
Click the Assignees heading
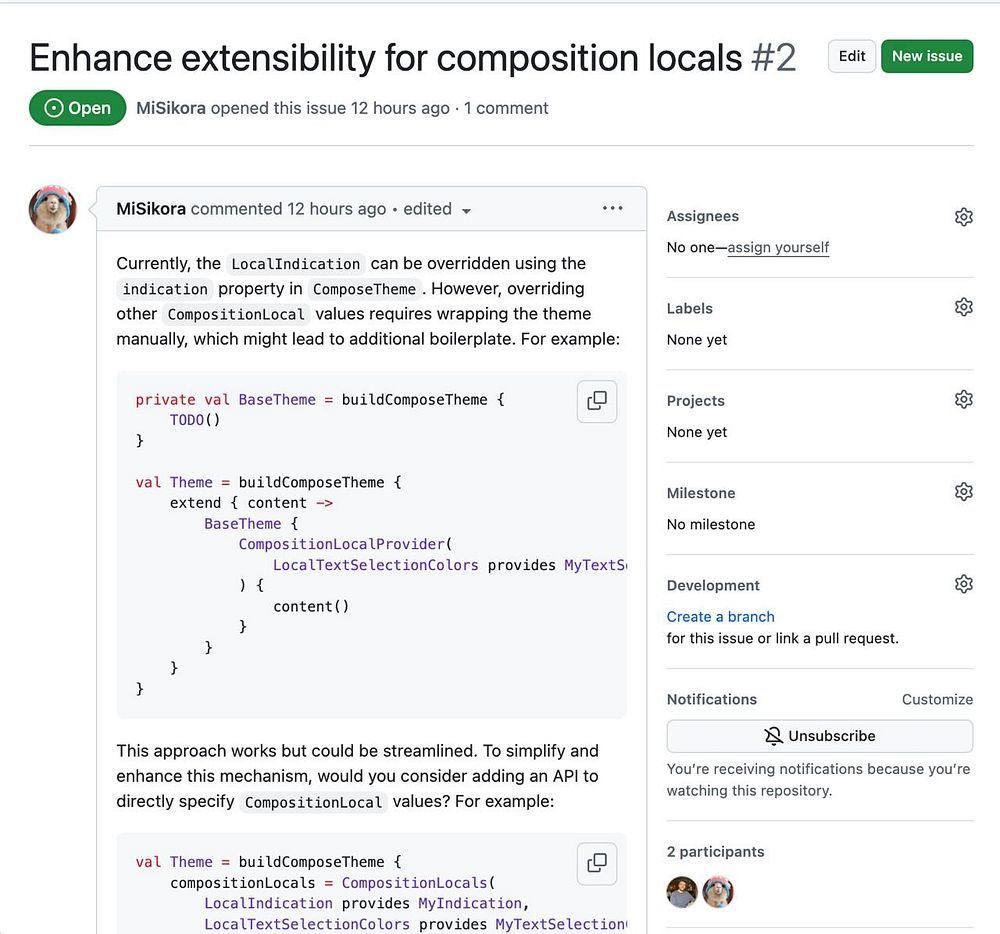[703, 216]
